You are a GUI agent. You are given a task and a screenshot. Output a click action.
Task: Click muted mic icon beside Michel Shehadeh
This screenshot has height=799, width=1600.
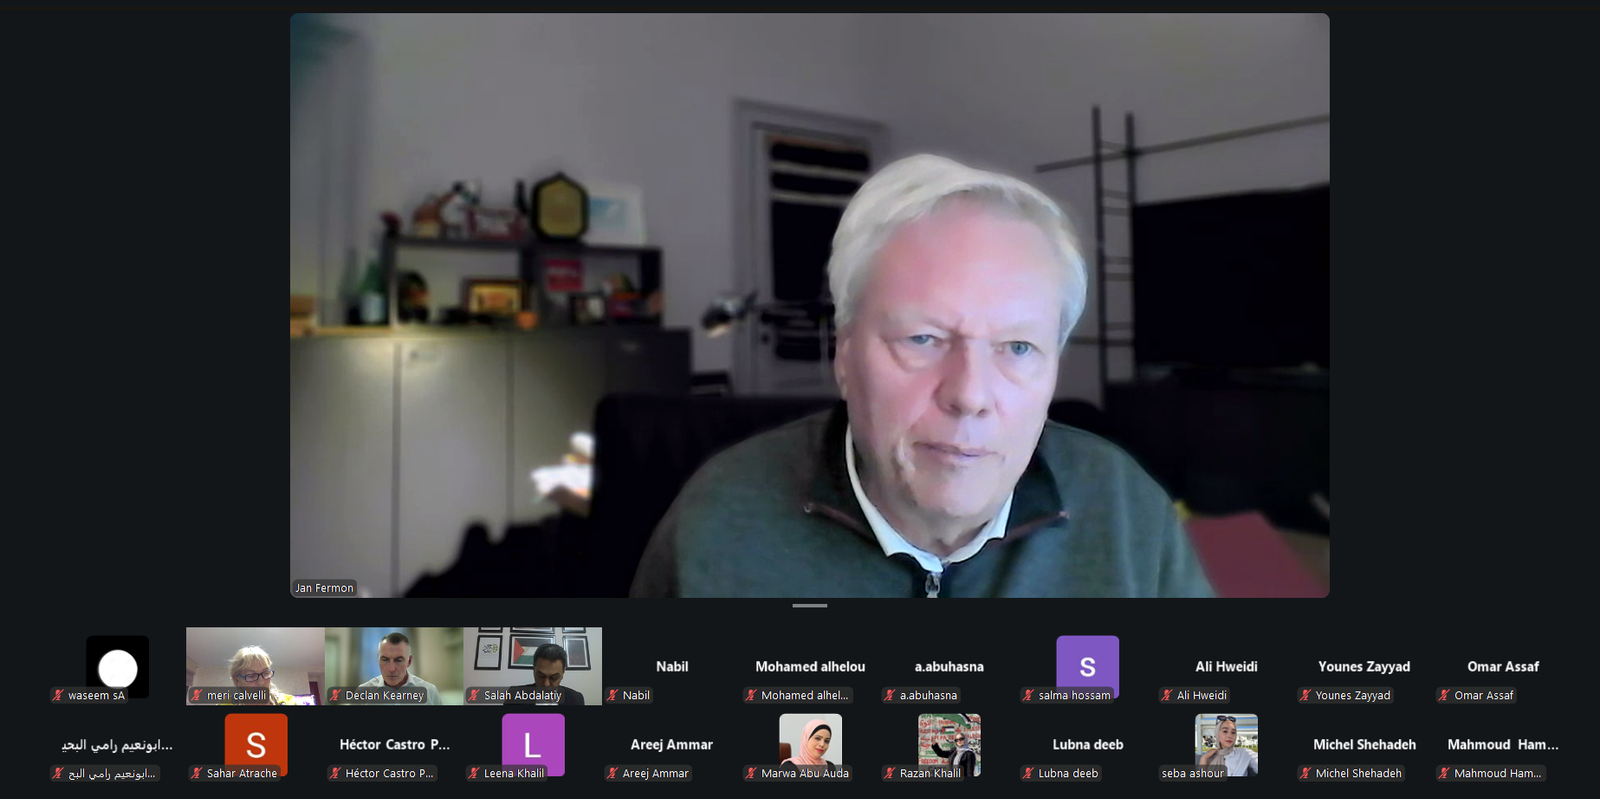(x=1305, y=773)
